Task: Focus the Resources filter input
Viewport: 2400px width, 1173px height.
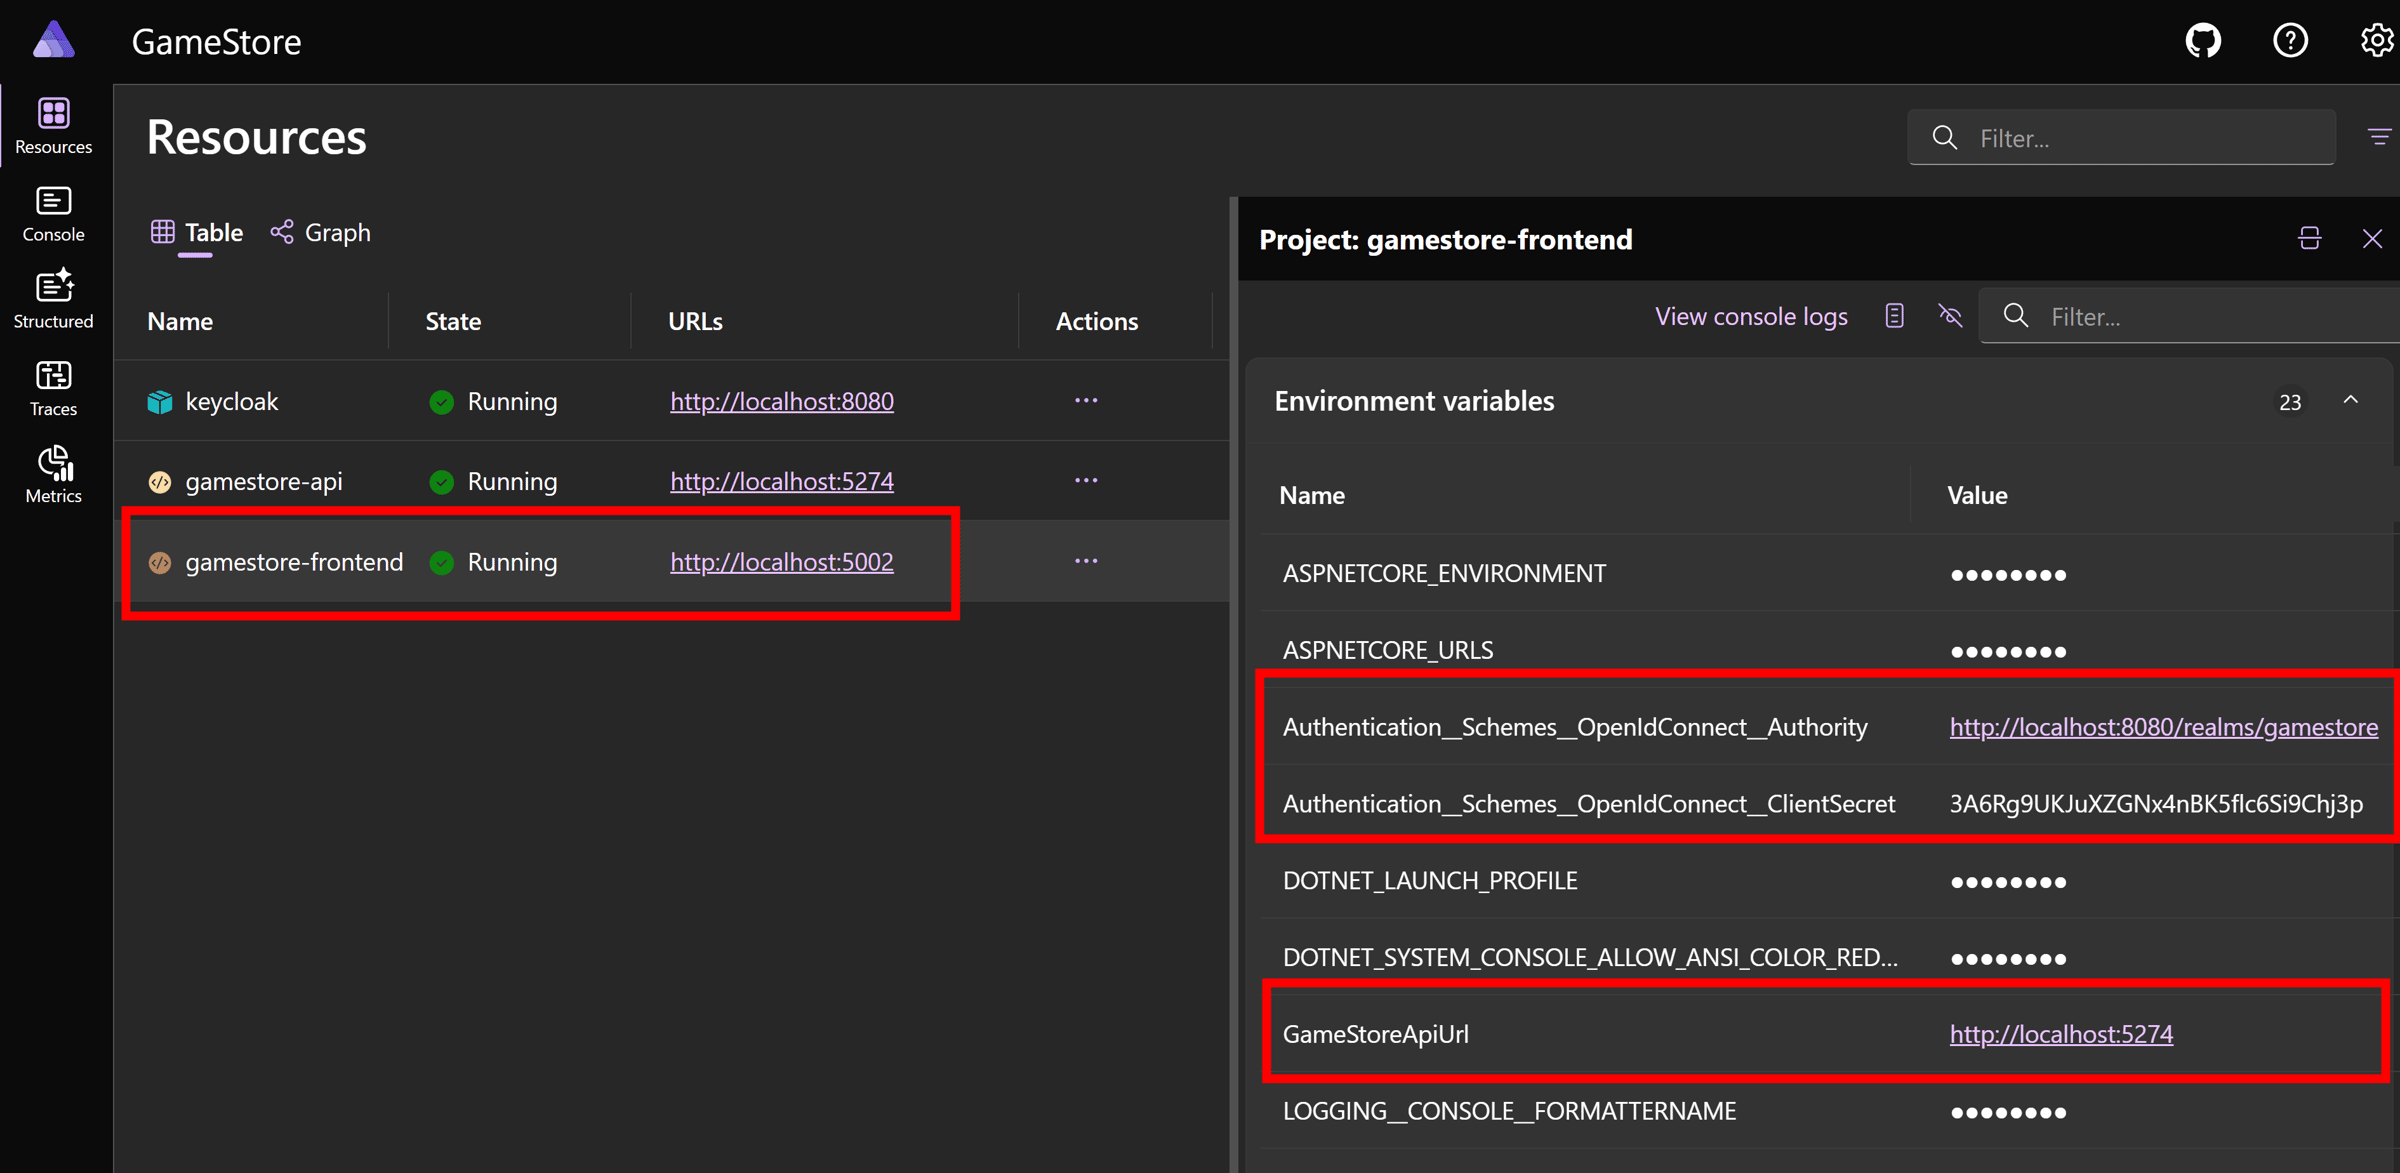Action: (x=2122, y=138)
